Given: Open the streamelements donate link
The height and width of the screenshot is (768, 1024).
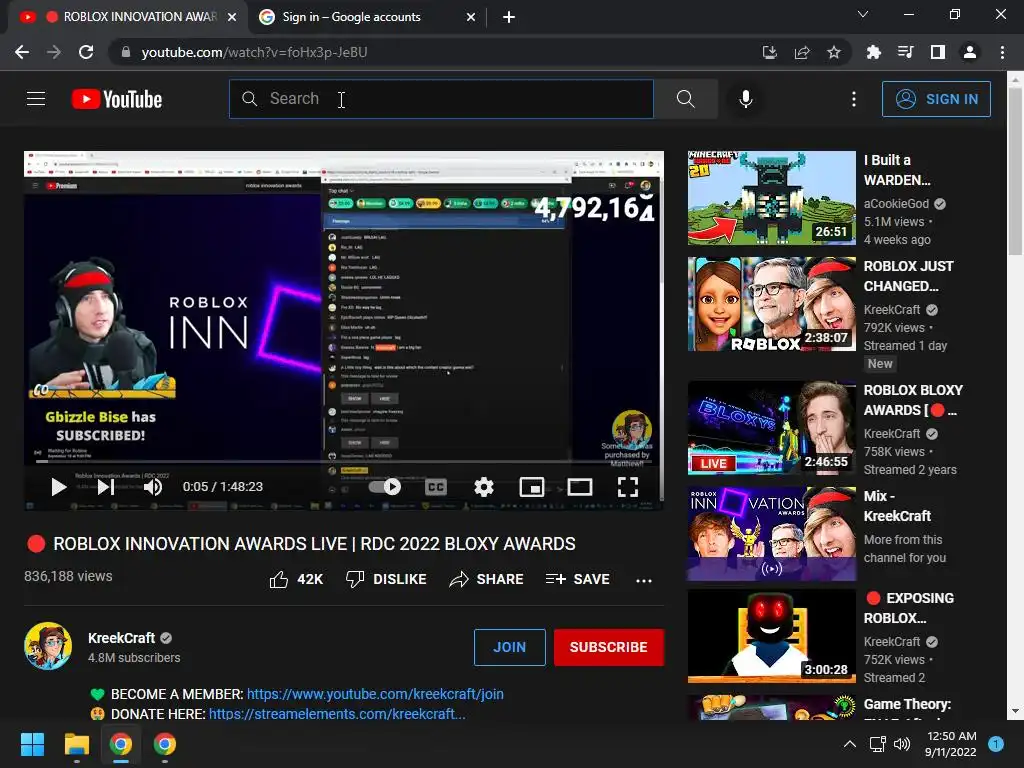Looking at the screenshot, I should pos(337,714).
